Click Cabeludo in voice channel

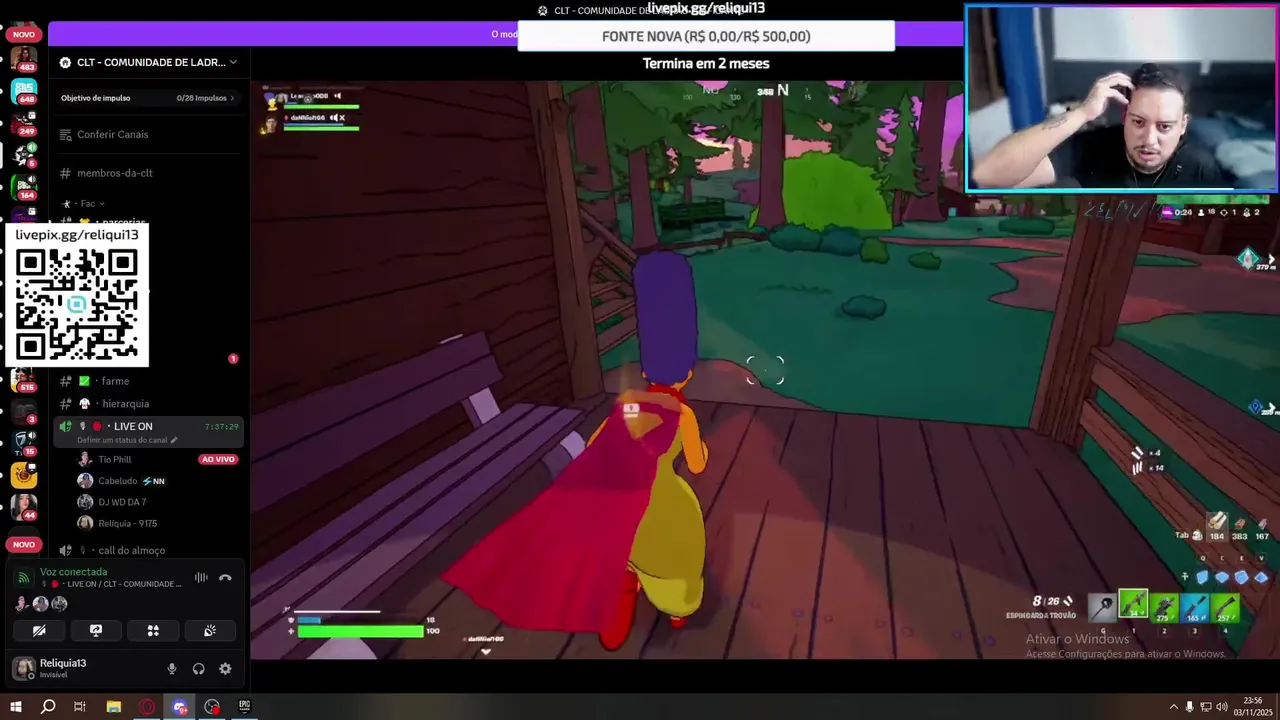(117, 481)
